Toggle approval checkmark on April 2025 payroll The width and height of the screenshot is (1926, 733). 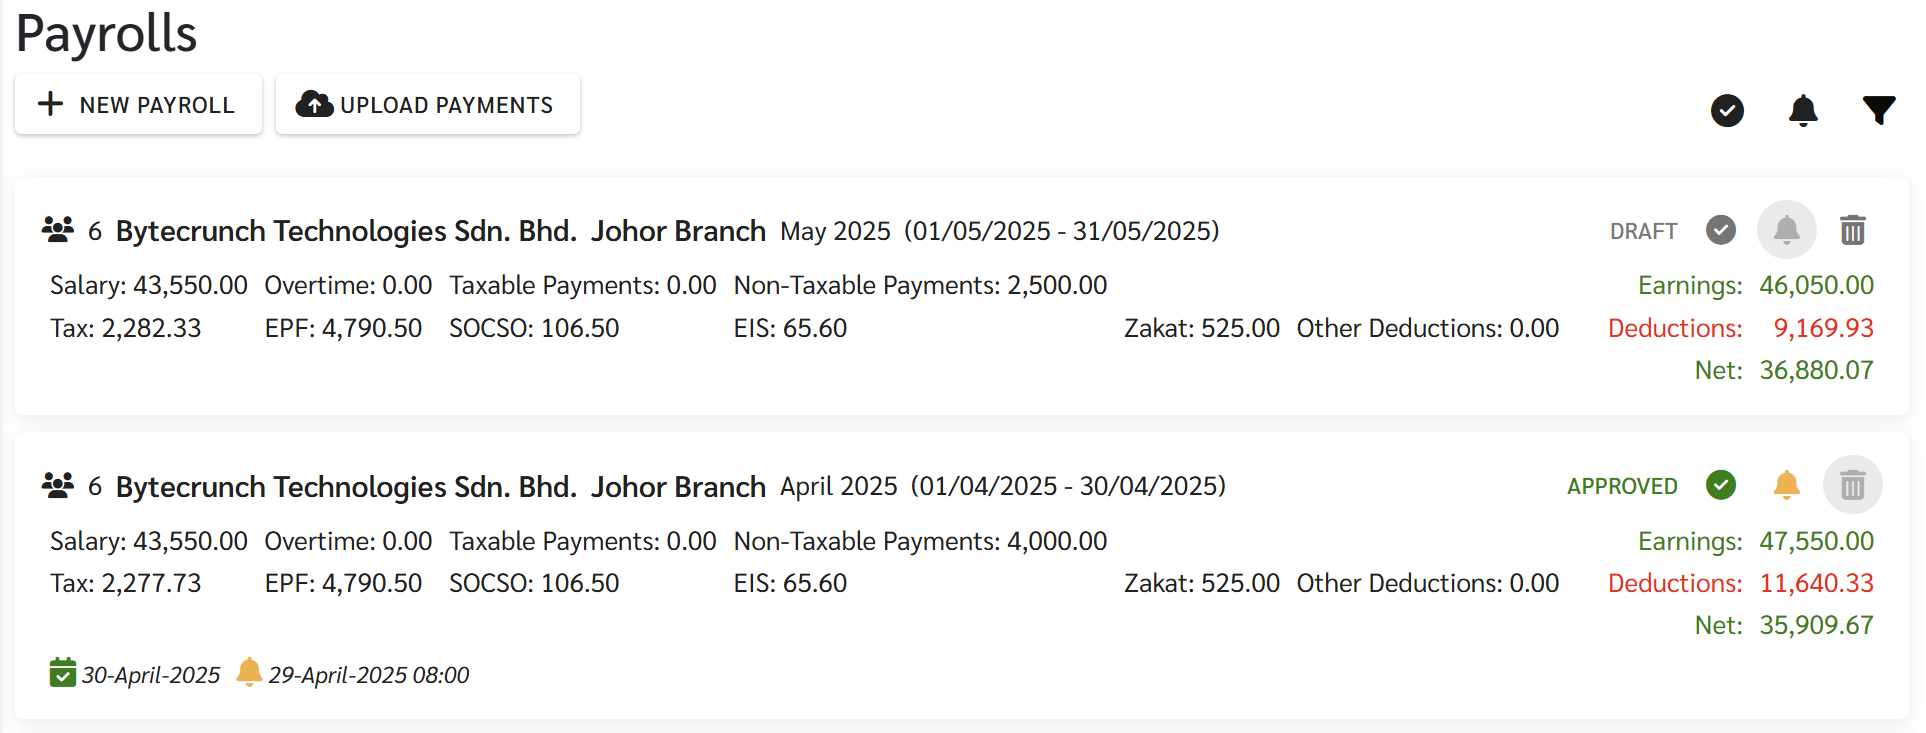tap(1720, 486)
